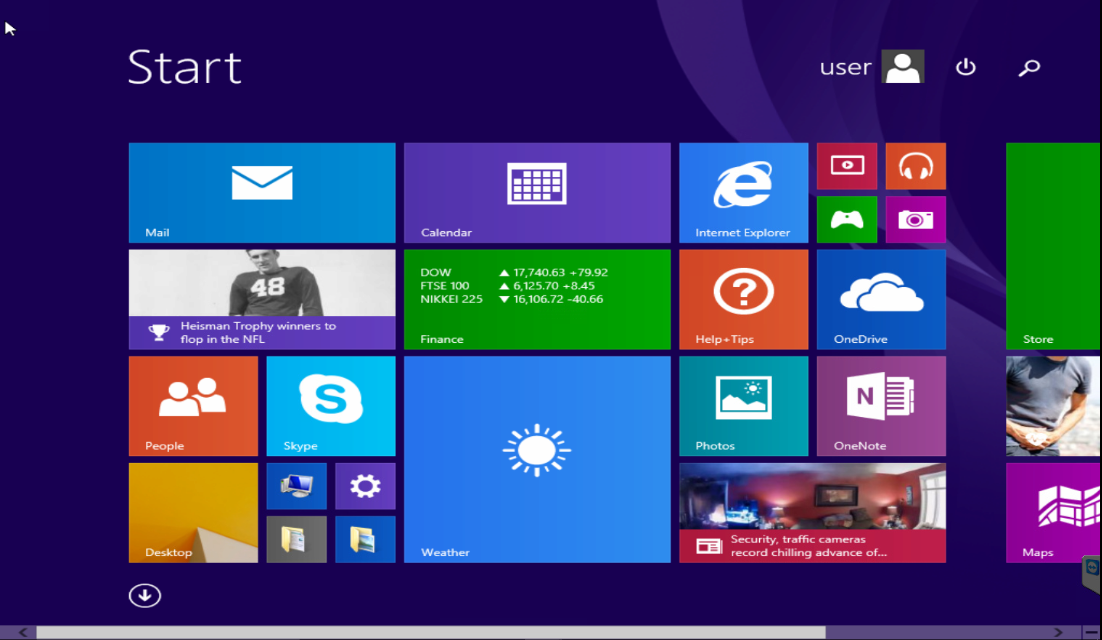Launch the Skype tile
Image resolution: width=1102 pixels, height=640 pixels.
pyautogui.click(x=331, y=406)
